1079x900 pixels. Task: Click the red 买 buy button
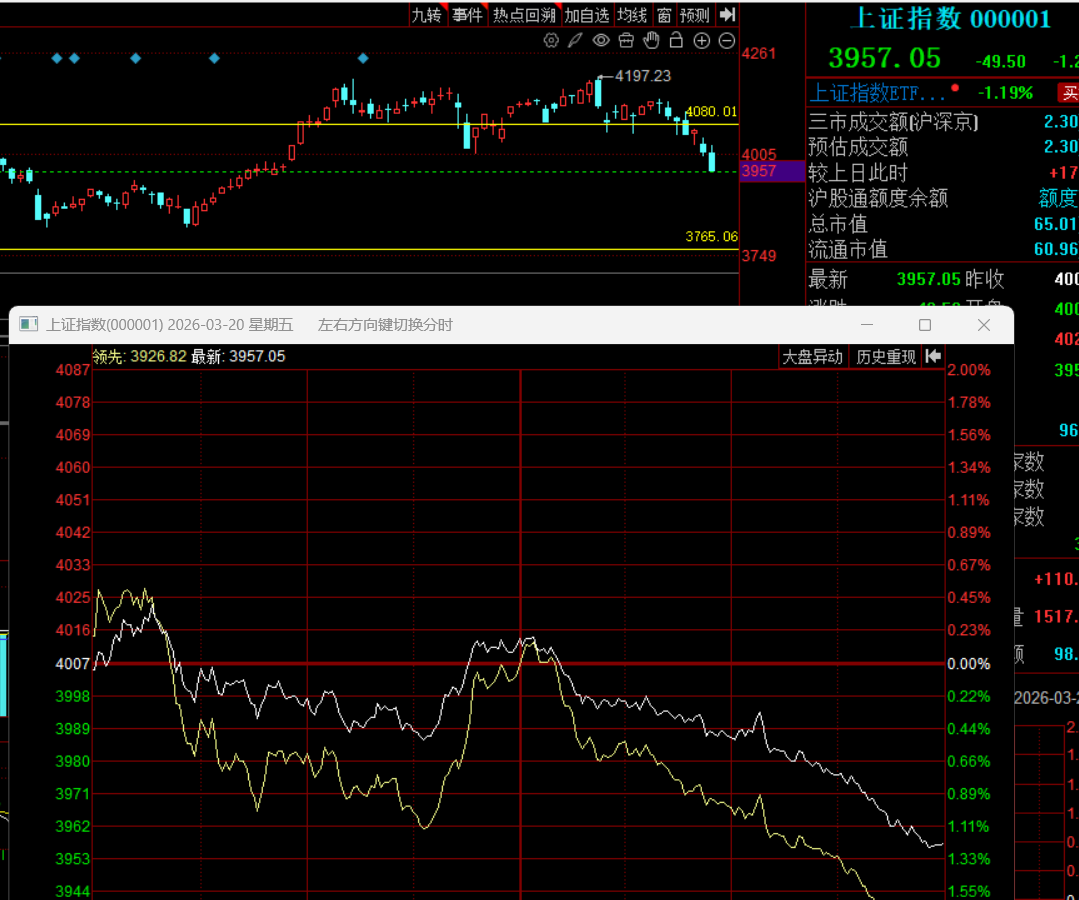click(x=1069, y=93)
